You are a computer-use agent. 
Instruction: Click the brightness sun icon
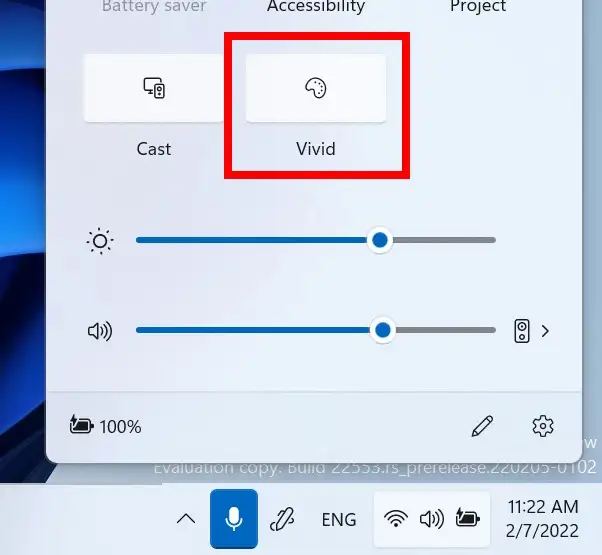100,241
